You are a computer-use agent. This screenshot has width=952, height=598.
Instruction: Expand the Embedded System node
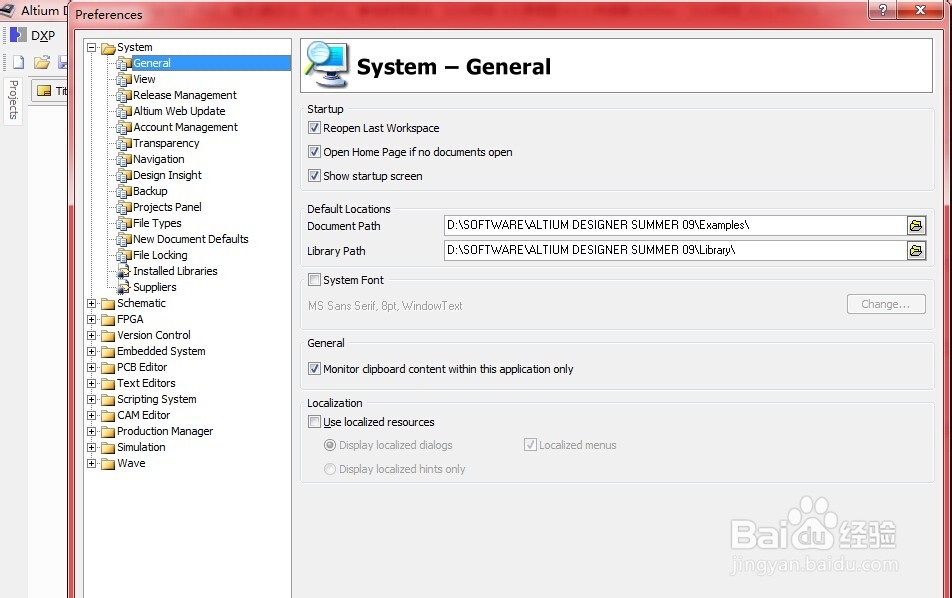[92, 351]
